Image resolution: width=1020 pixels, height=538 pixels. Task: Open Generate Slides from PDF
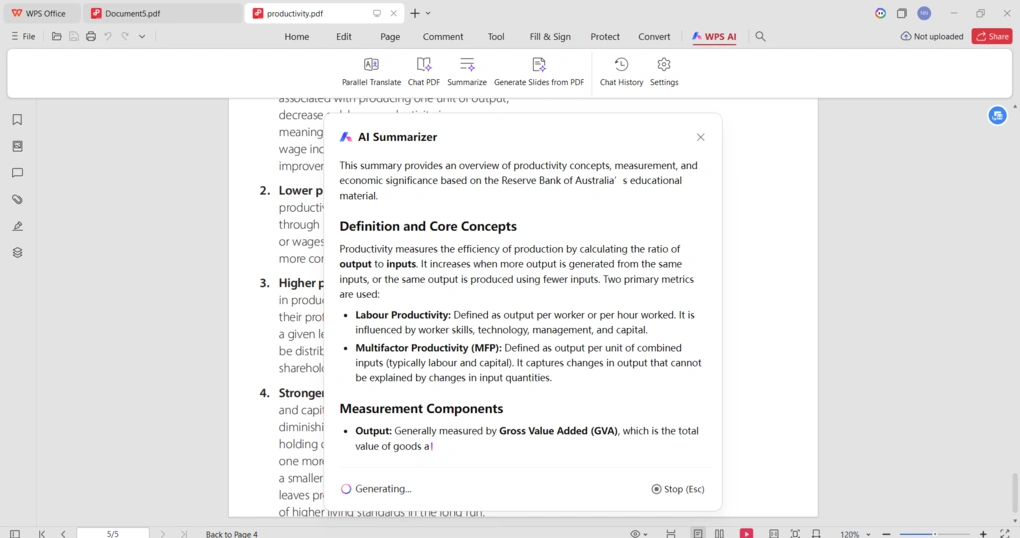click(x=539, y=72)
